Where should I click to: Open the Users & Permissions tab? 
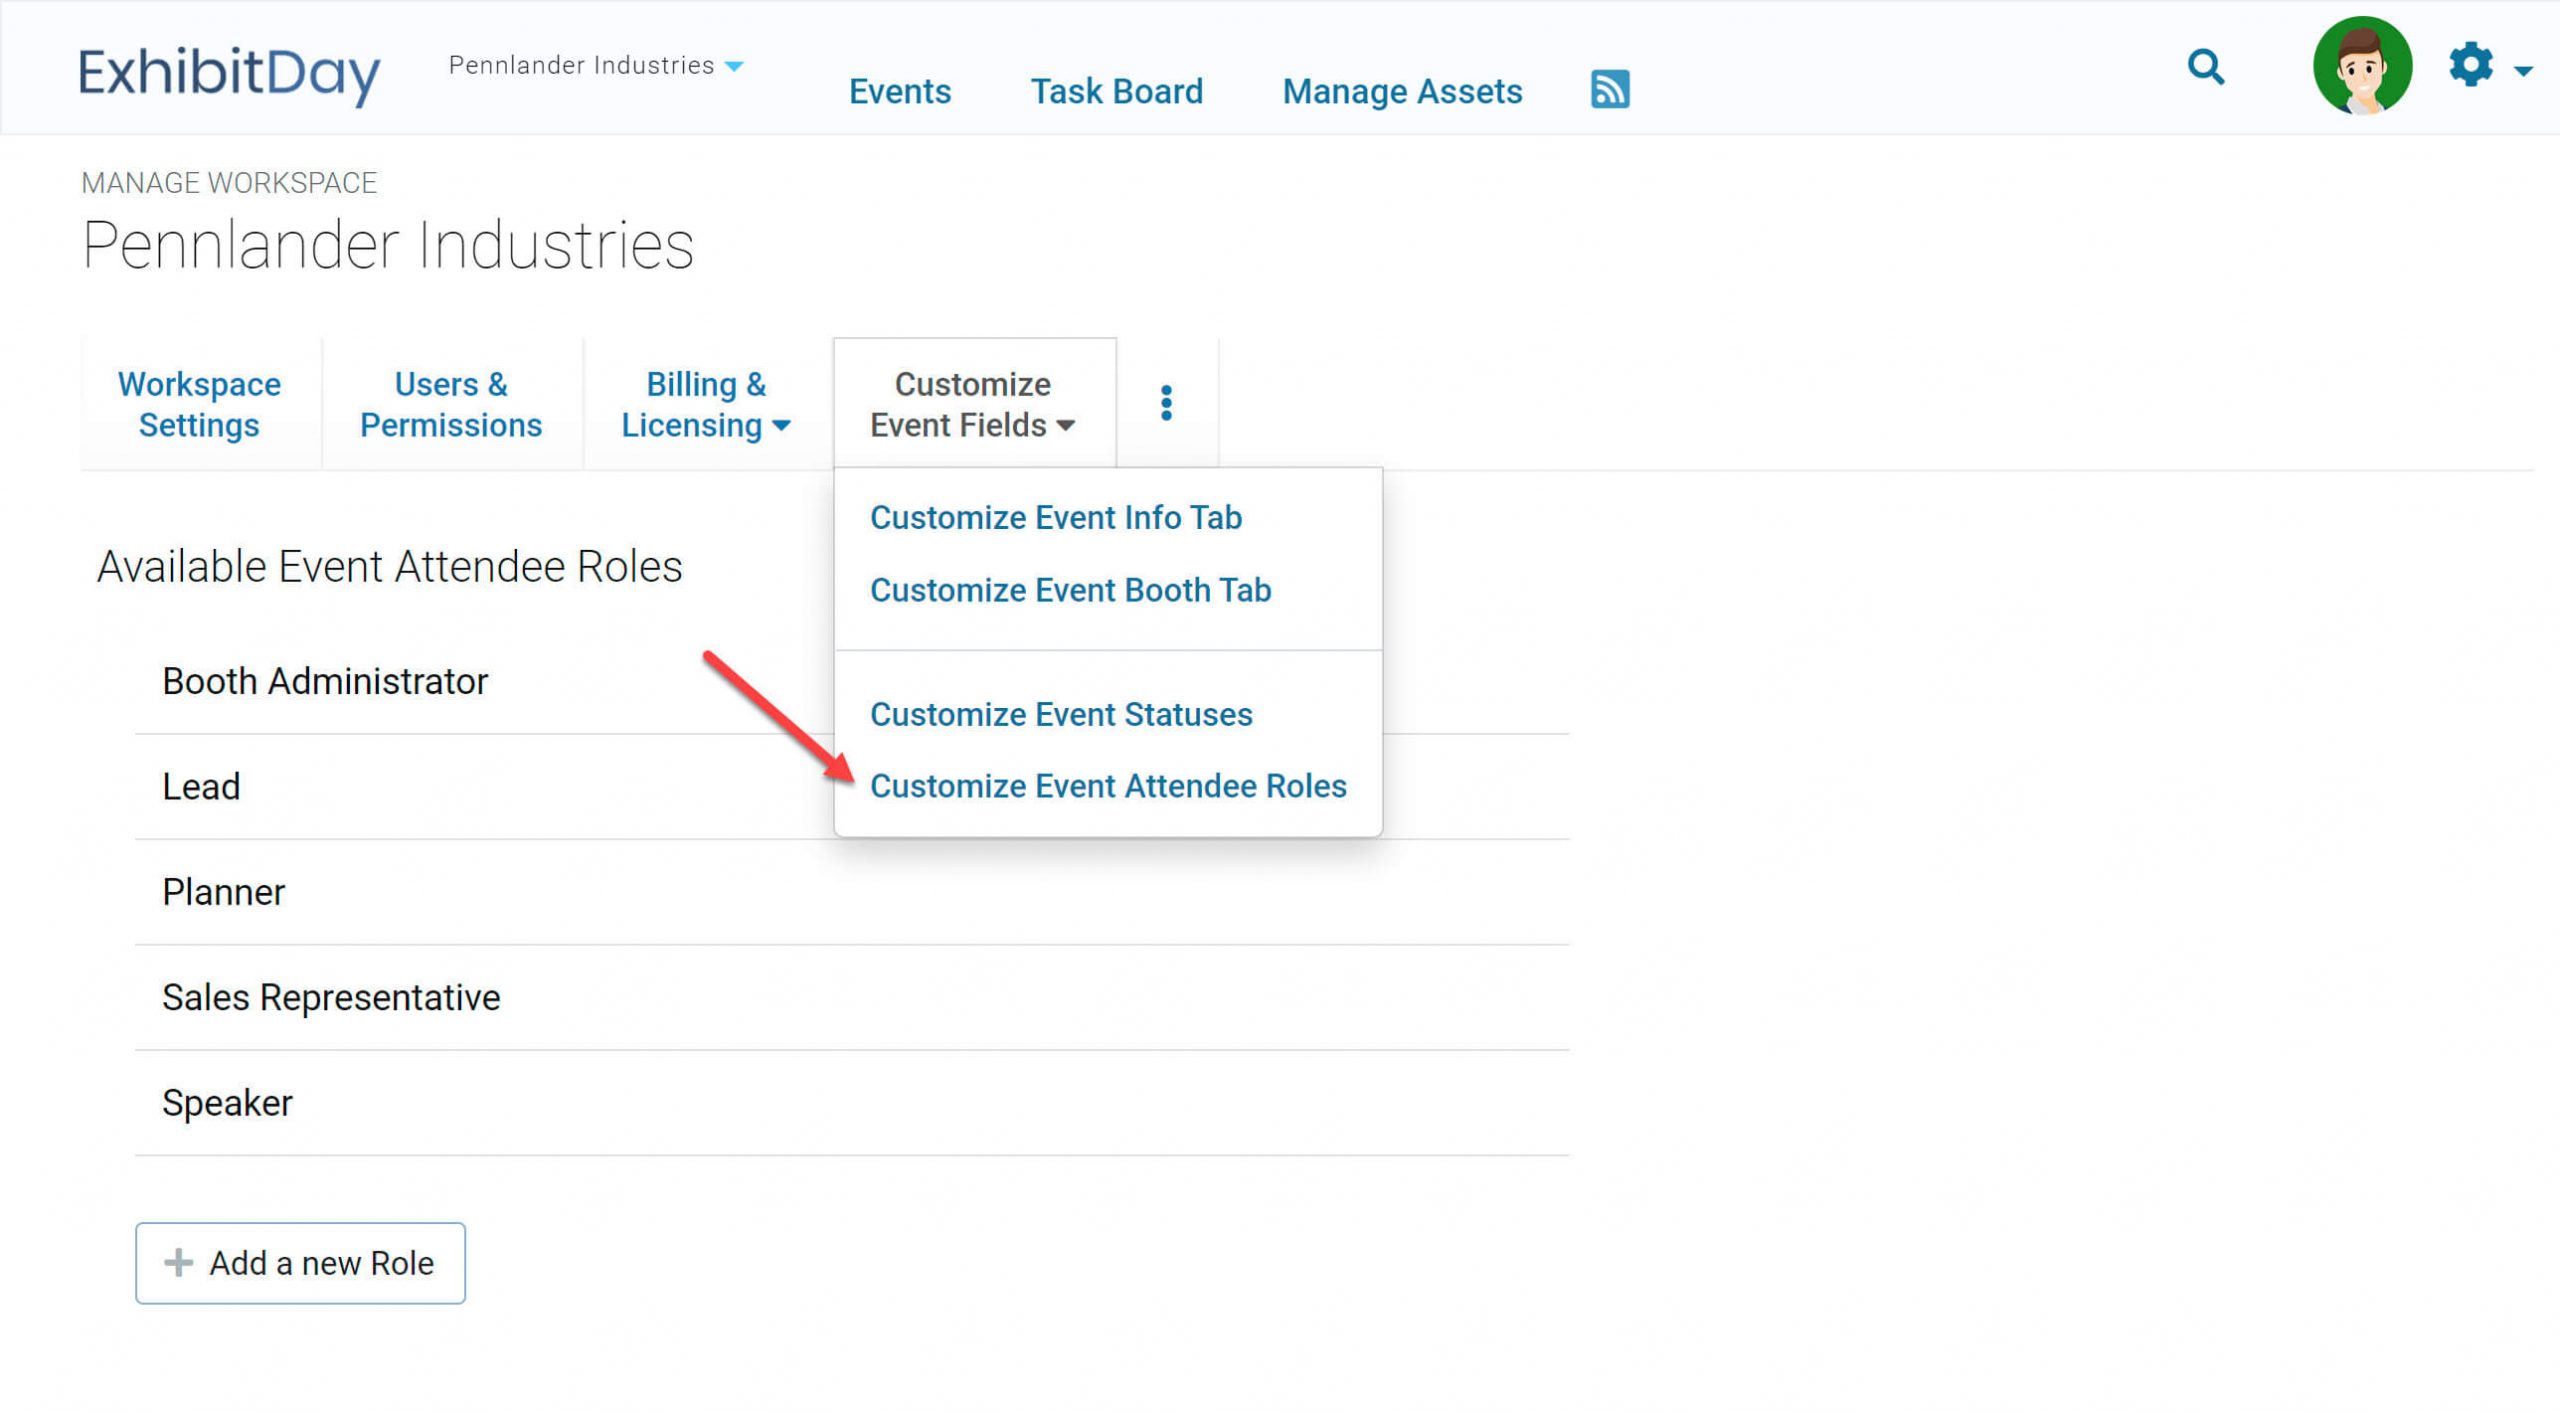[x=451, y=404]
